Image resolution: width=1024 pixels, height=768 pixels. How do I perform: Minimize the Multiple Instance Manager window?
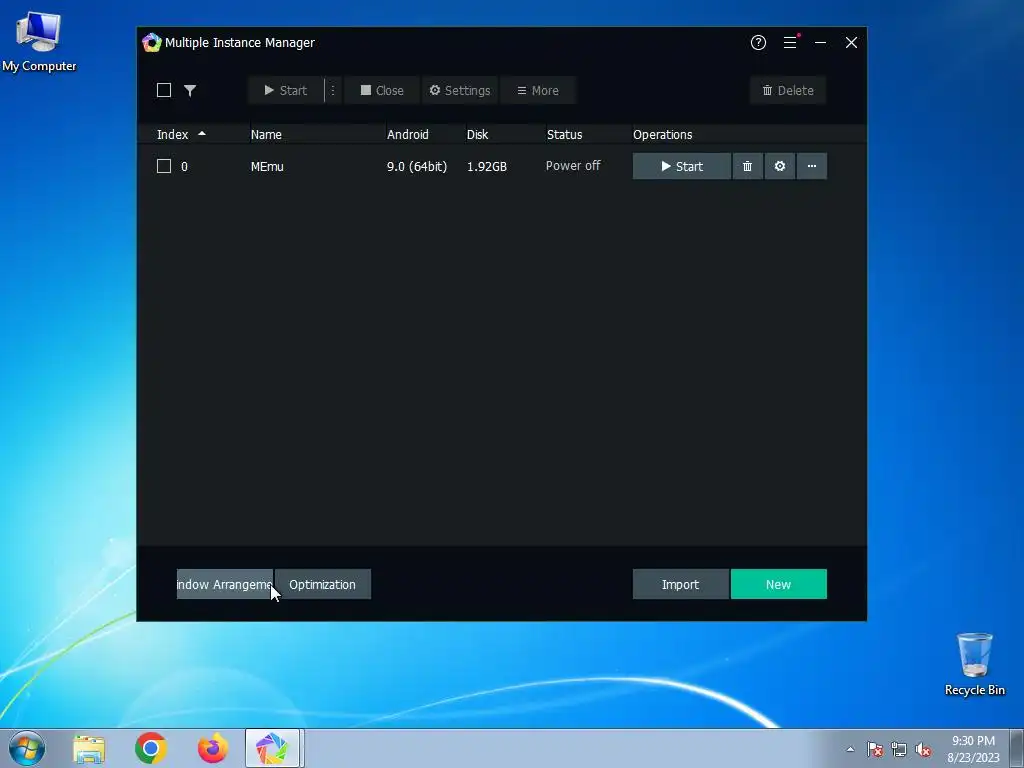820,42
